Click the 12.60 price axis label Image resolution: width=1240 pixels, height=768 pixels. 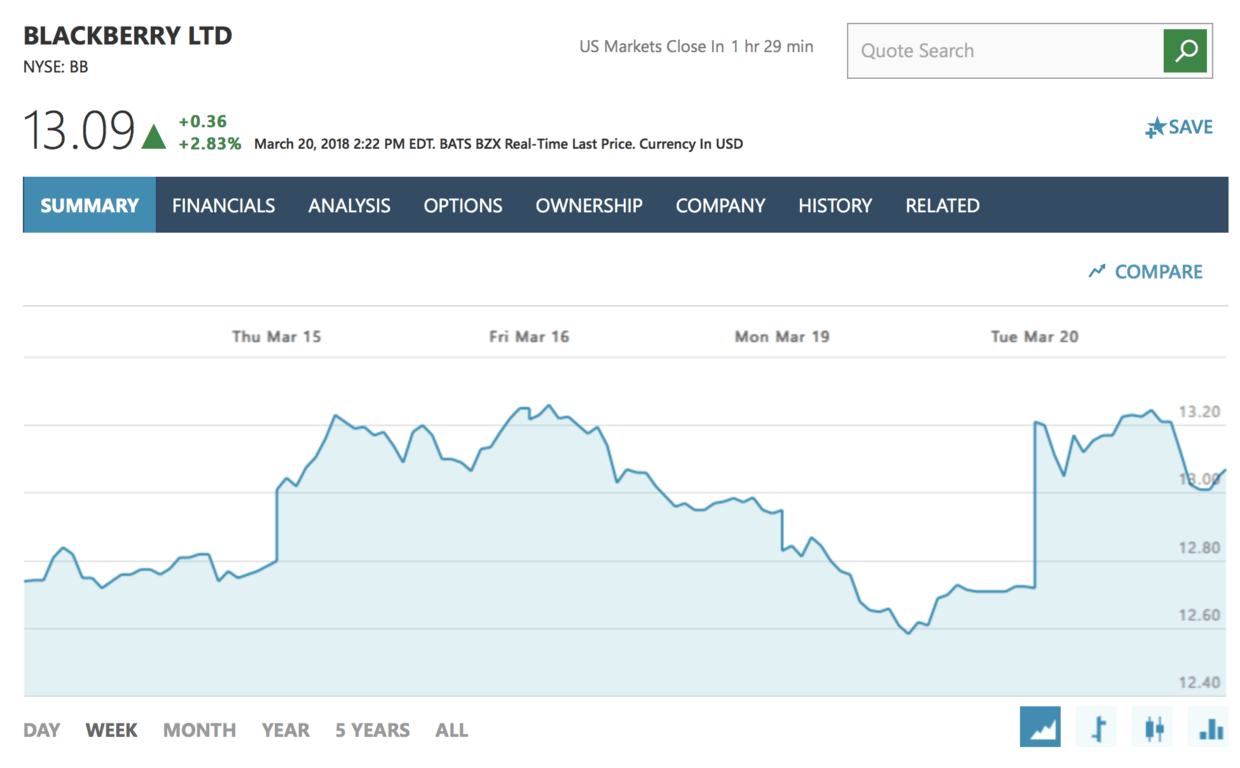[1199, 614]
